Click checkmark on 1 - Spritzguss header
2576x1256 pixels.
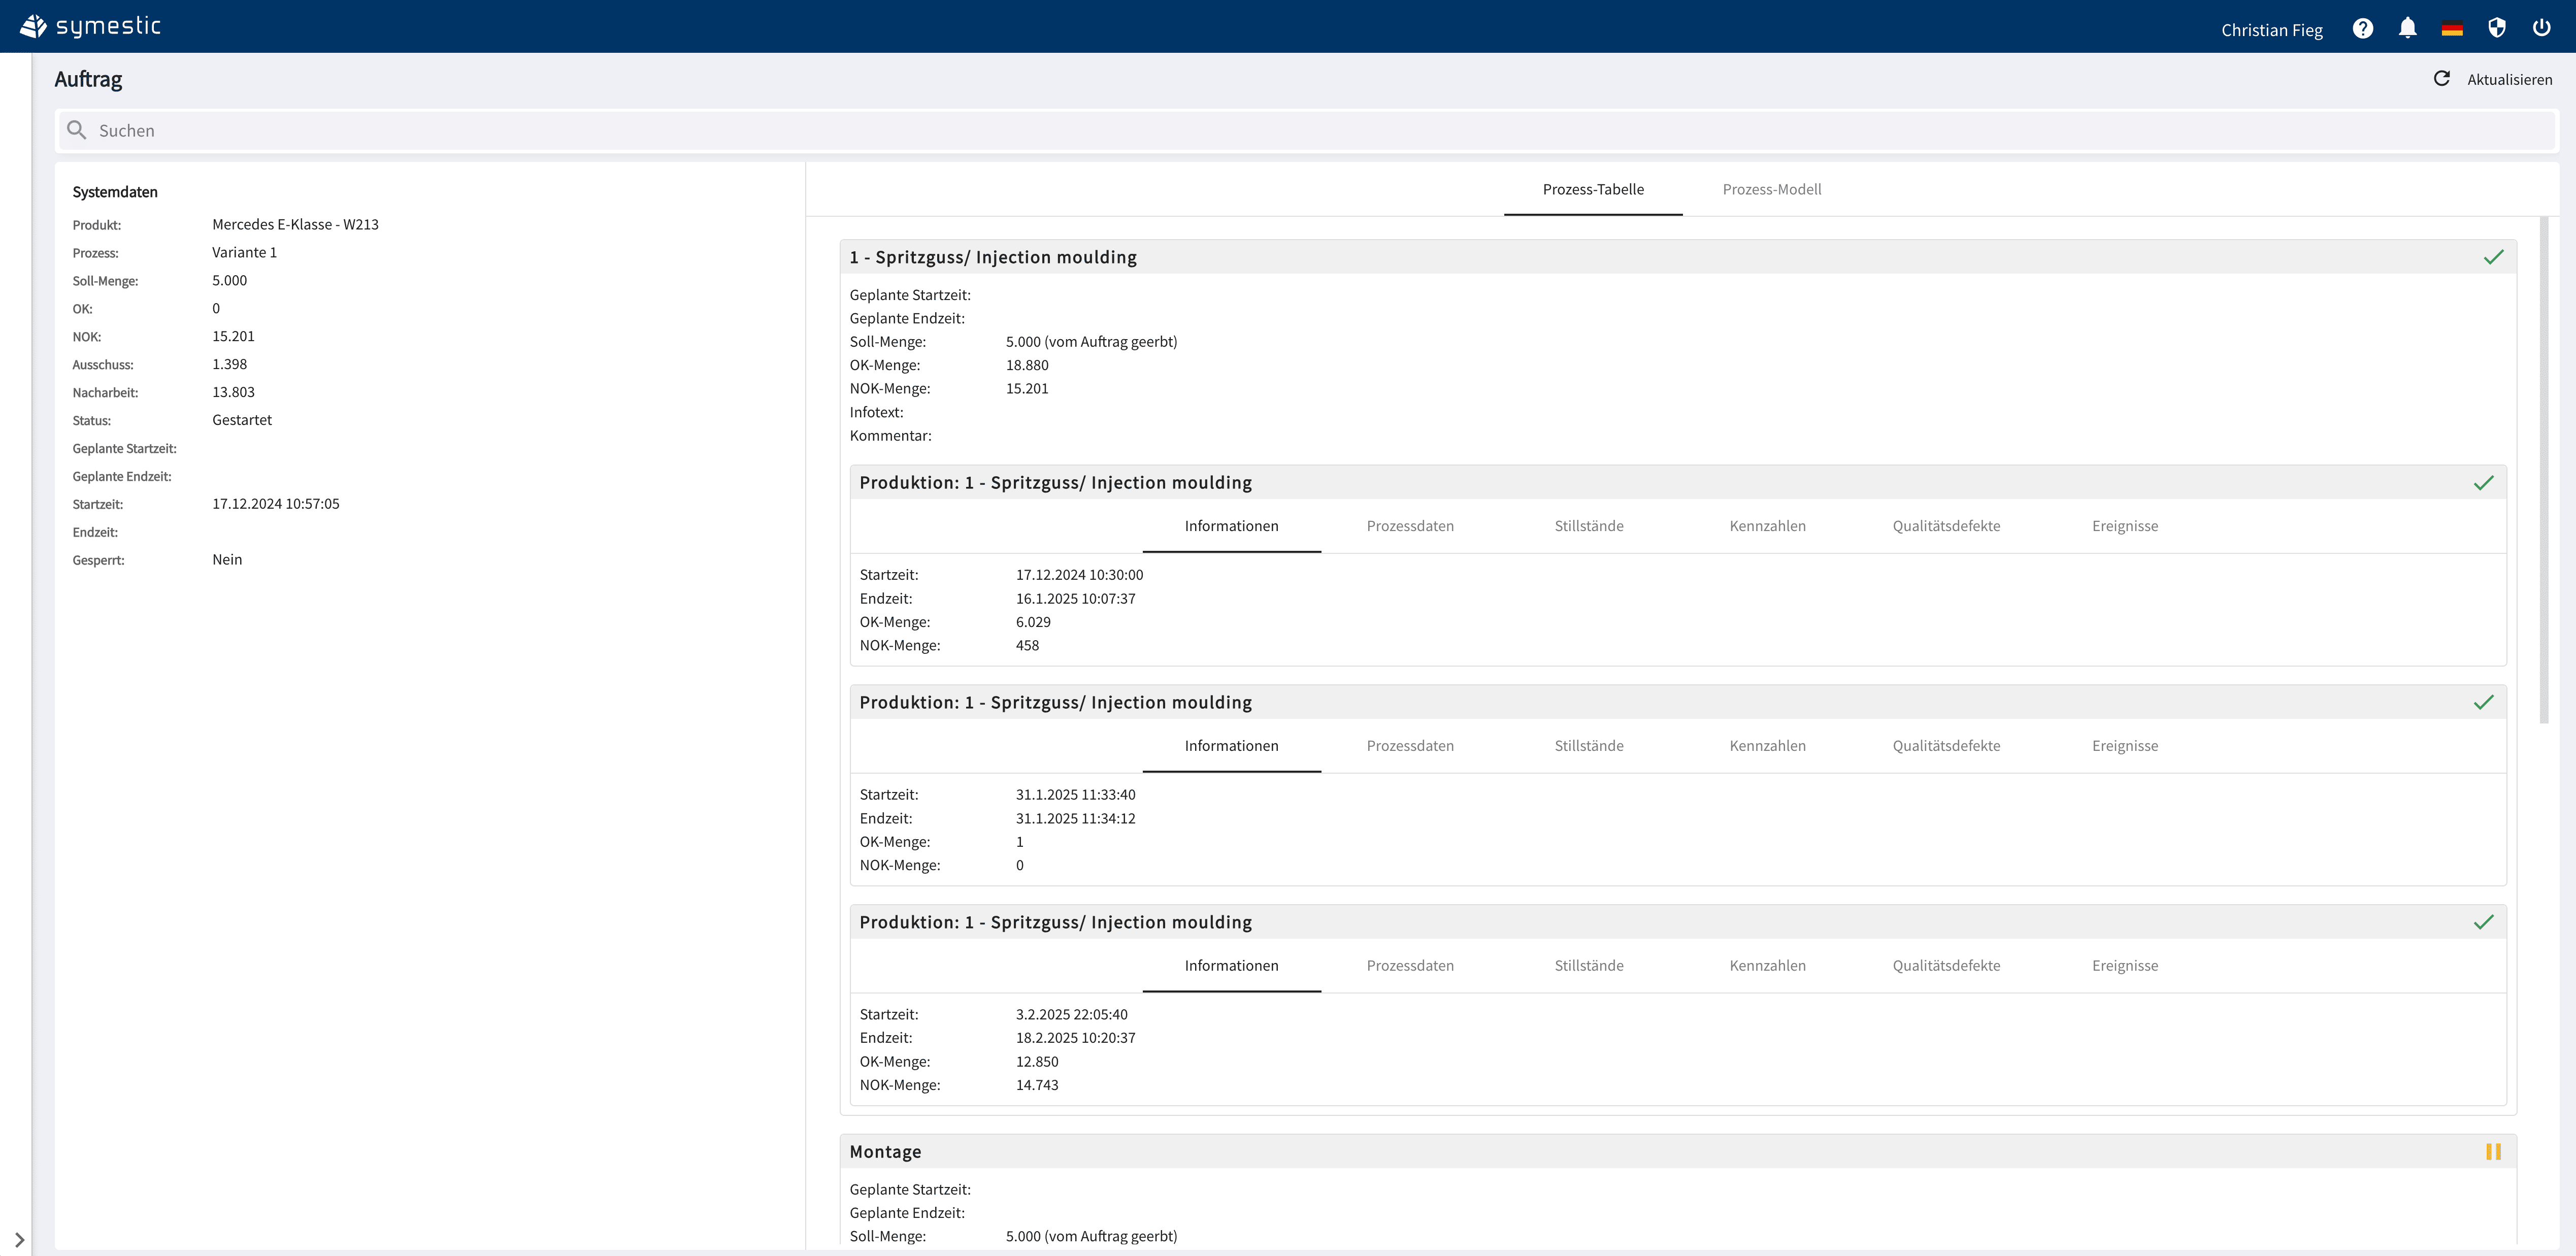[x=2493, y=257]
